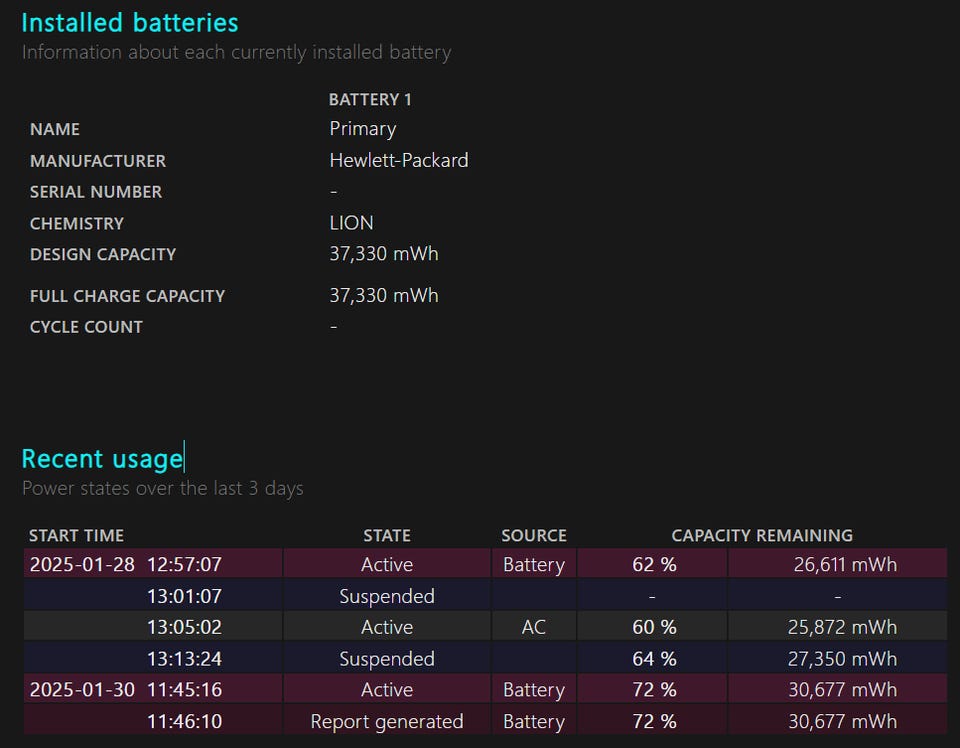Select the Report generated state cell
Screen dimensions: 960x748
tap(387, 722)
